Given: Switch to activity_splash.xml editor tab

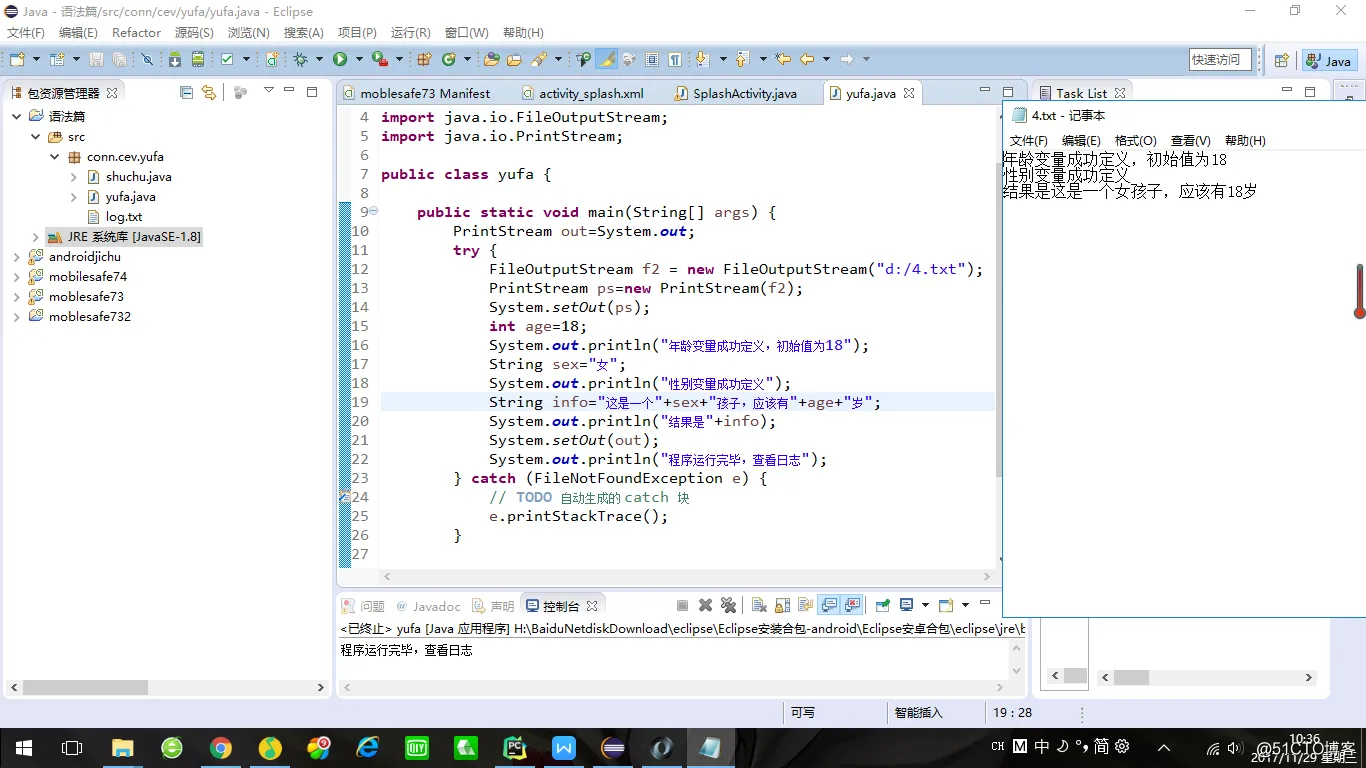Looking at the screenshot, I should [x=591, y=93].
